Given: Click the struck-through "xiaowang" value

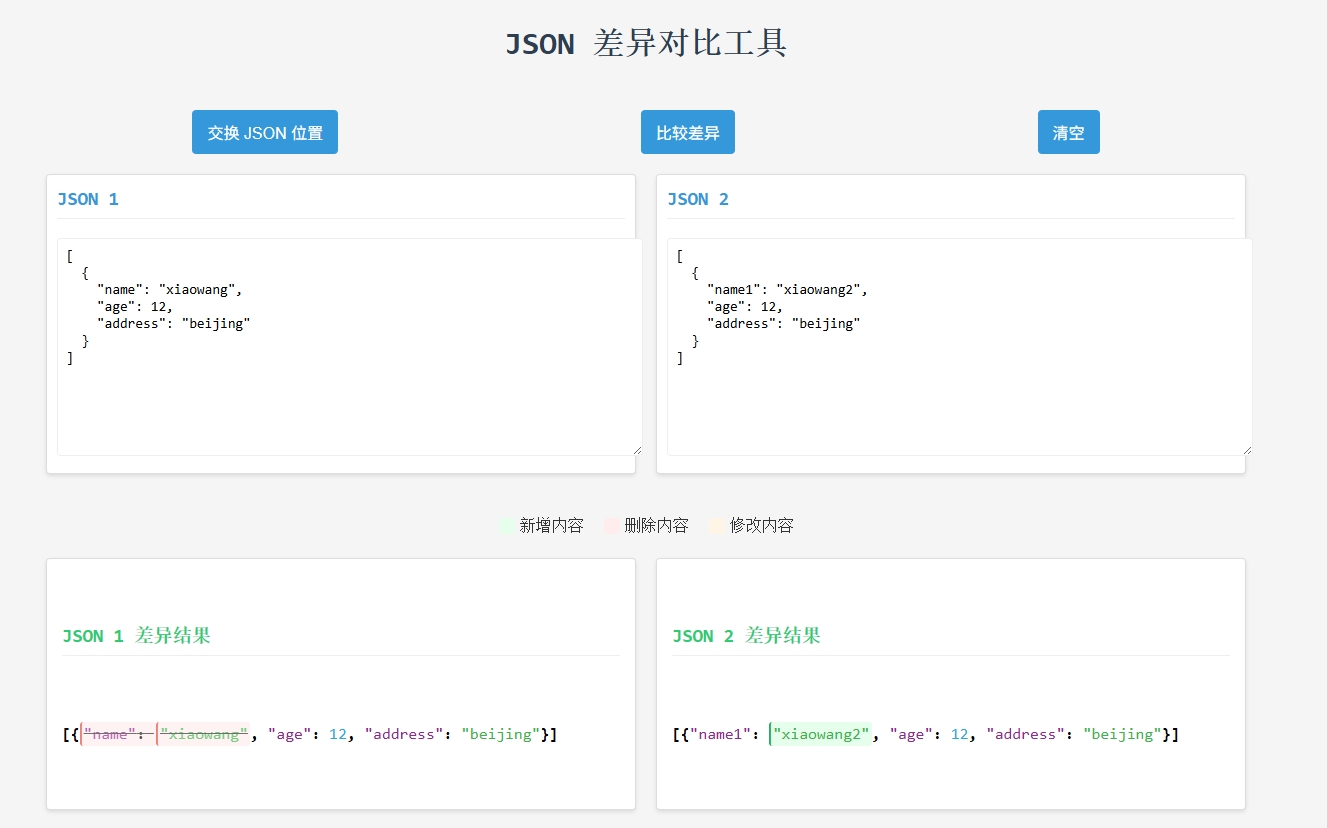Looking at the screenshot, I should pos(204,734).
